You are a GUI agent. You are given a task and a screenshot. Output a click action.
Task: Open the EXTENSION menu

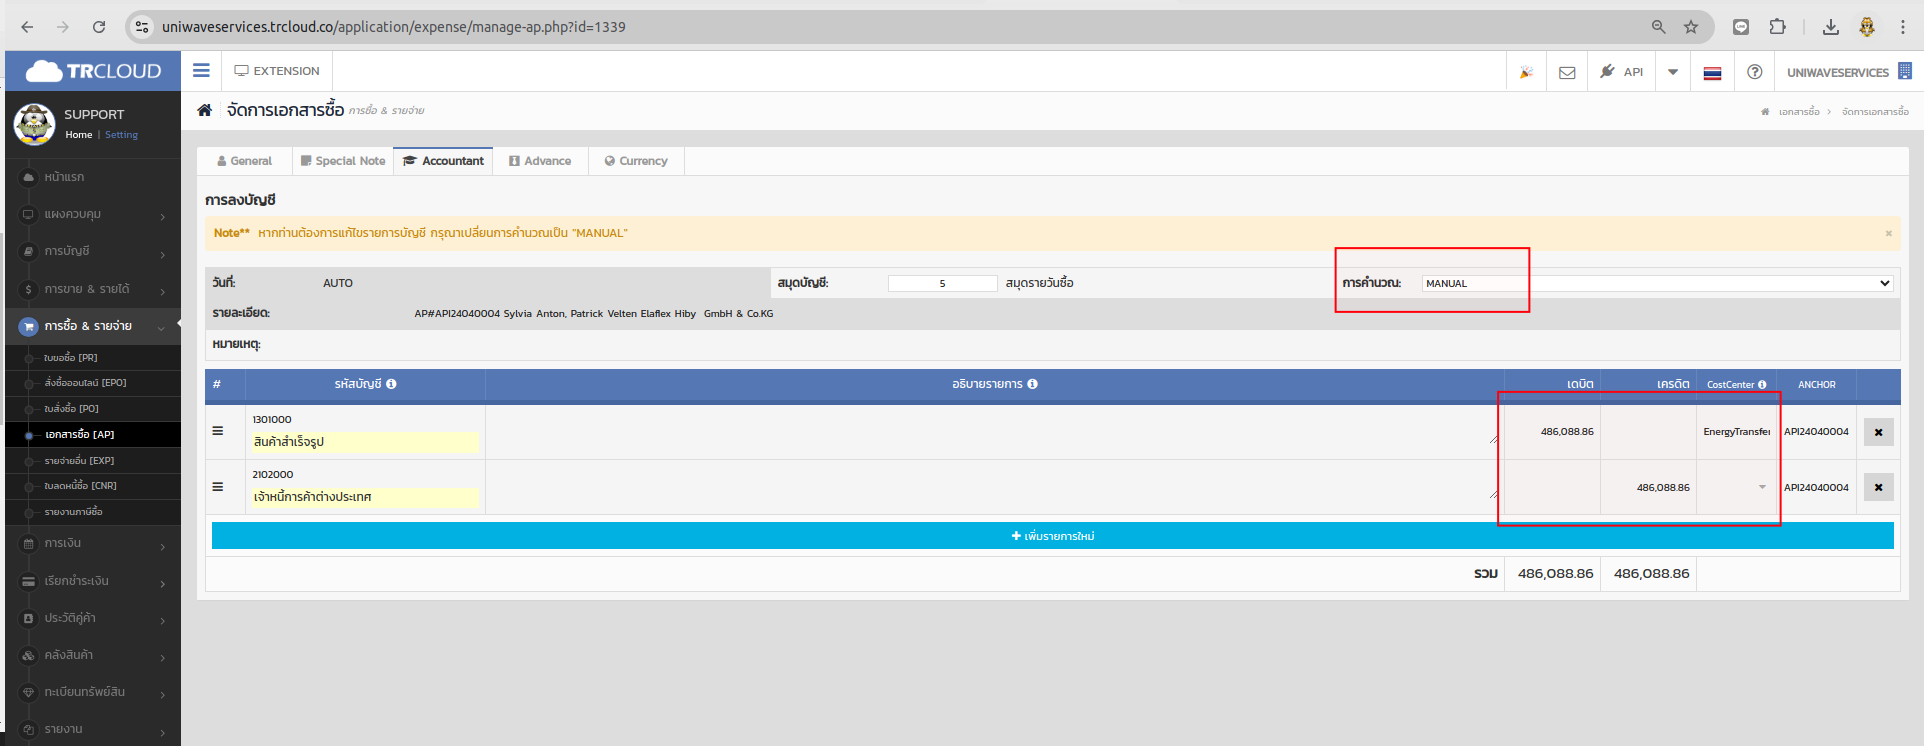click(x=277, y=71)
